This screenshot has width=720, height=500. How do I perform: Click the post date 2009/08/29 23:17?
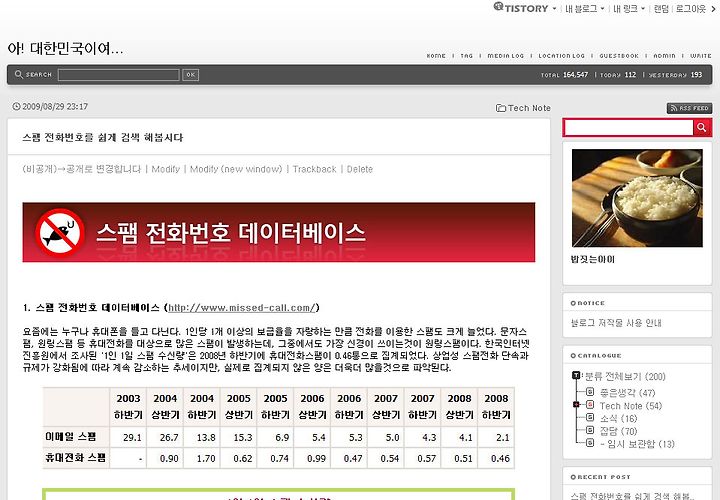point(55,107)
